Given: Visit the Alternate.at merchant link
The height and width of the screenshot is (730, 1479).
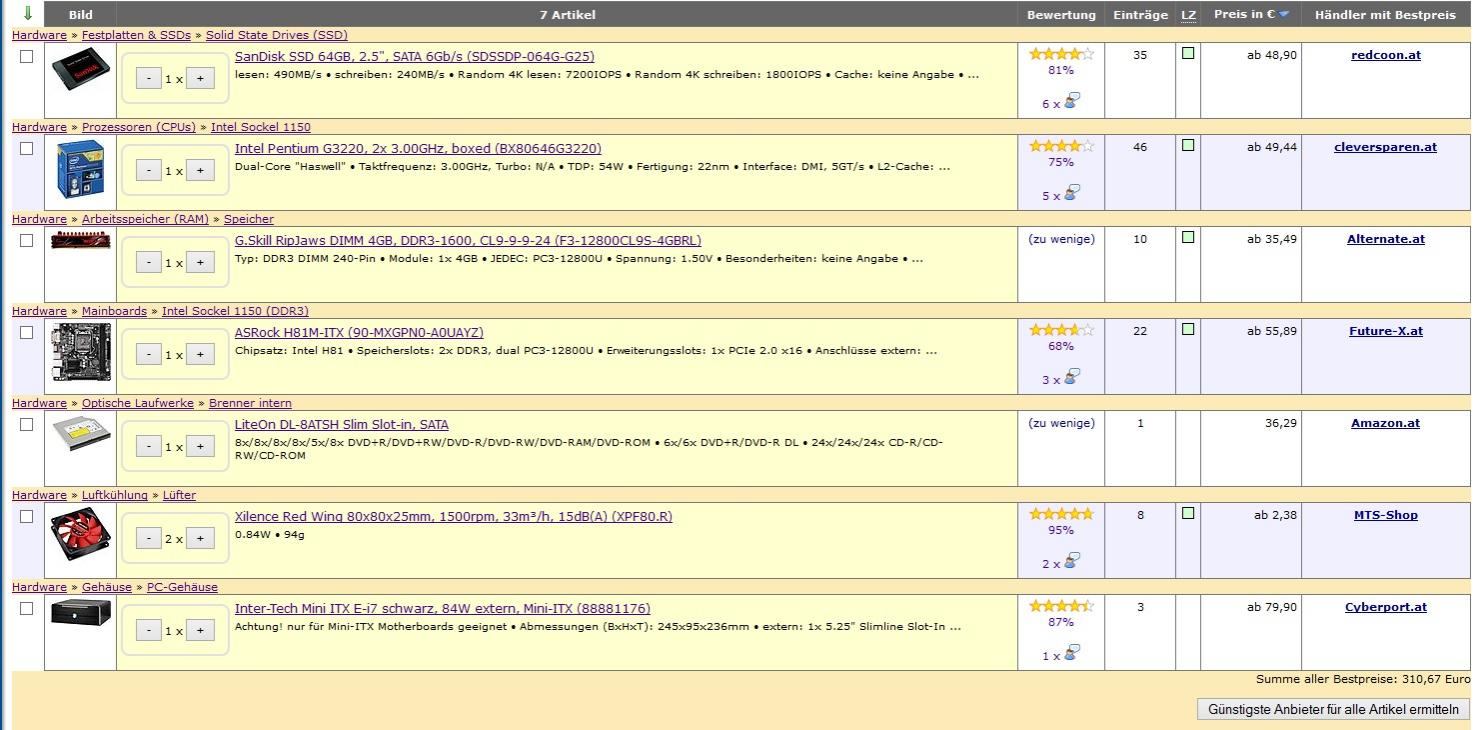Looking at the screenshot, I should coord(1385,239).
